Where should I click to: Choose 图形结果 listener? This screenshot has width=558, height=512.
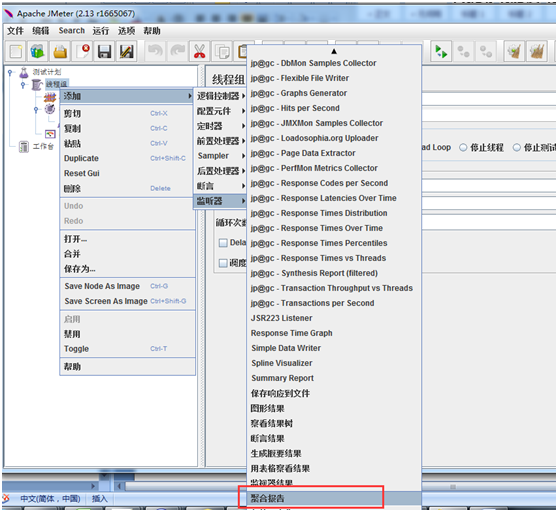[334, 408]
